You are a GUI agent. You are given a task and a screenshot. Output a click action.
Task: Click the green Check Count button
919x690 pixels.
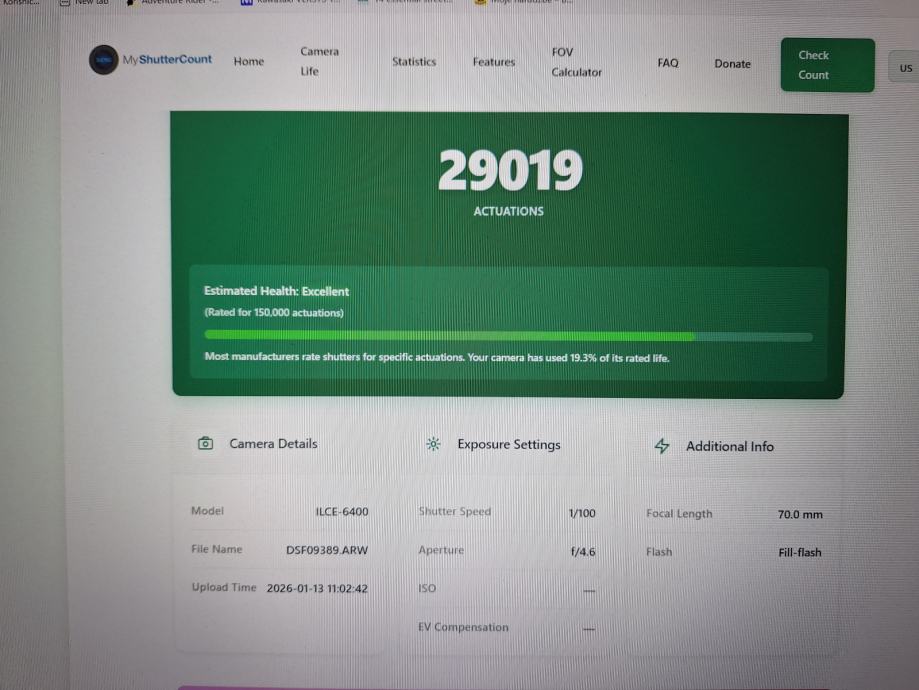click(828, 64)
